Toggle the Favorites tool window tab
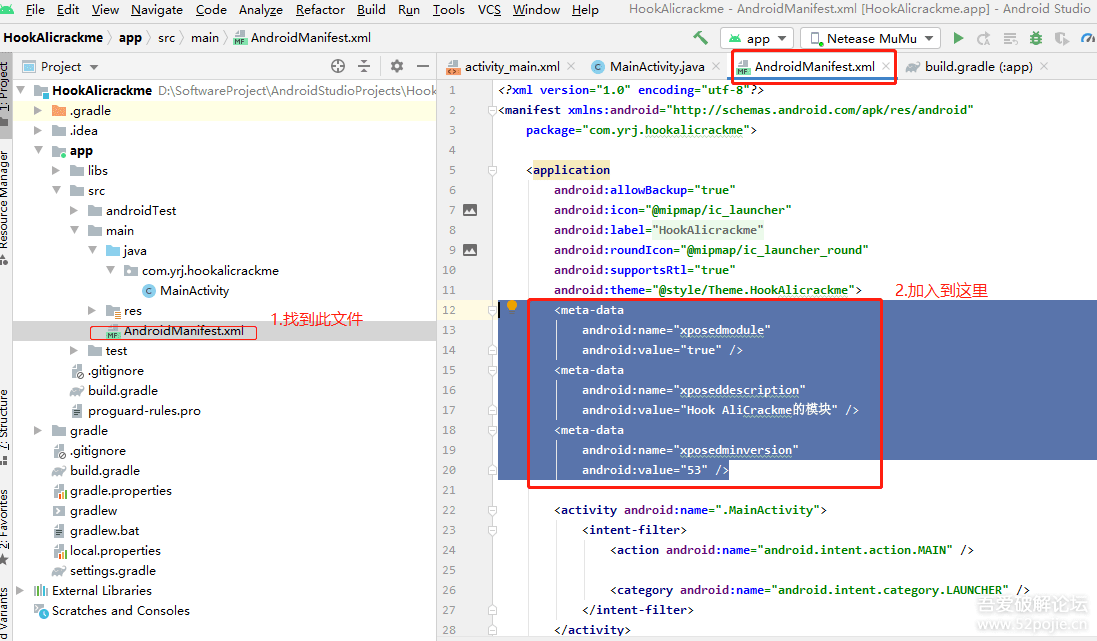 [5, 527]
